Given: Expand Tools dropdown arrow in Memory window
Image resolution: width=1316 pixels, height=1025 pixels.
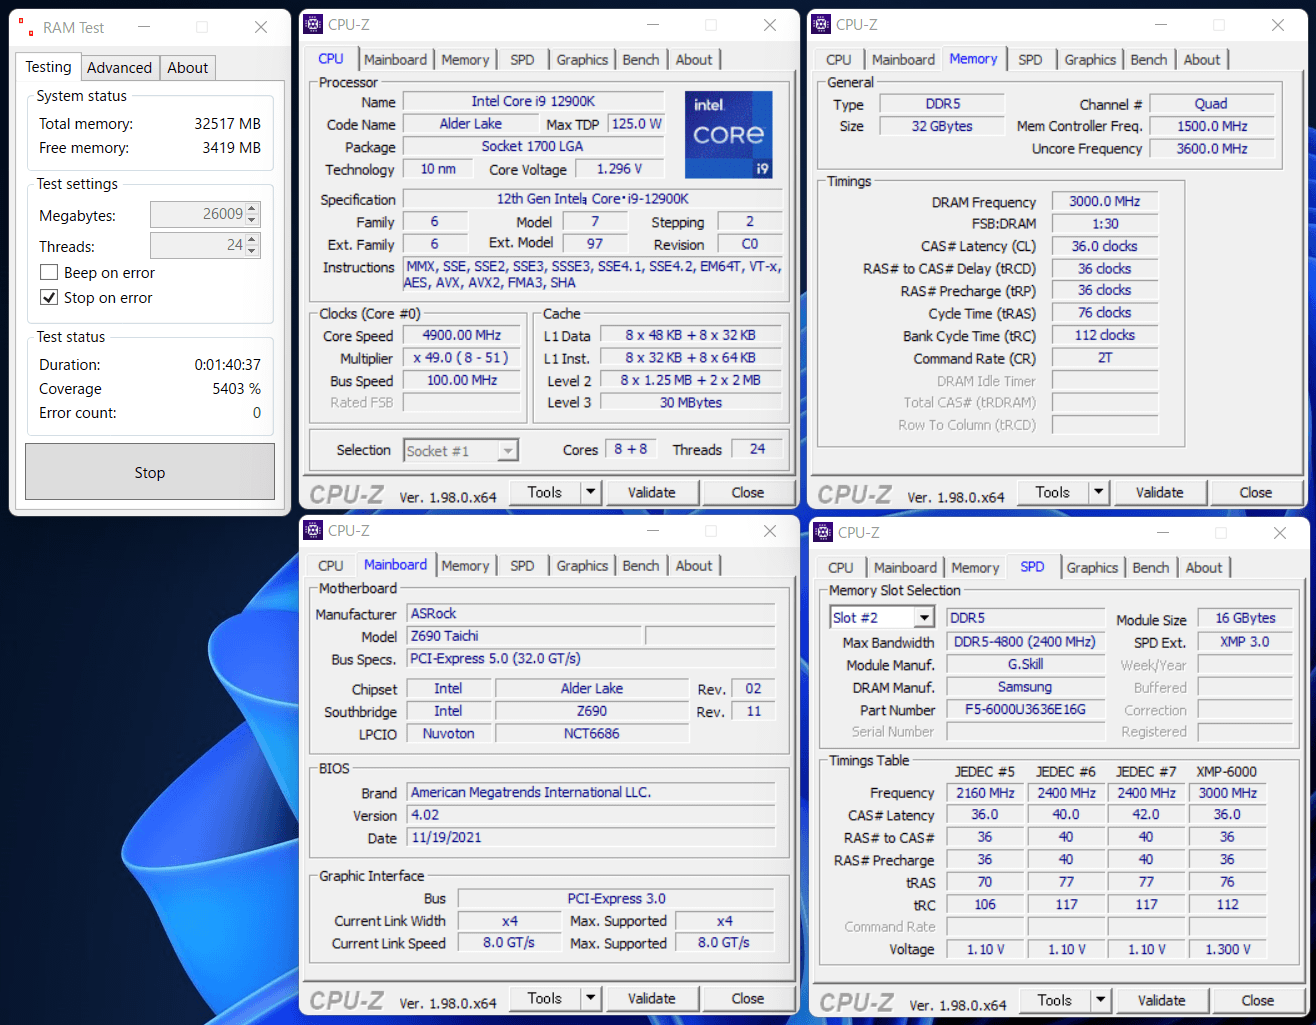Looking at the screenshot, I should (1099, 492).
